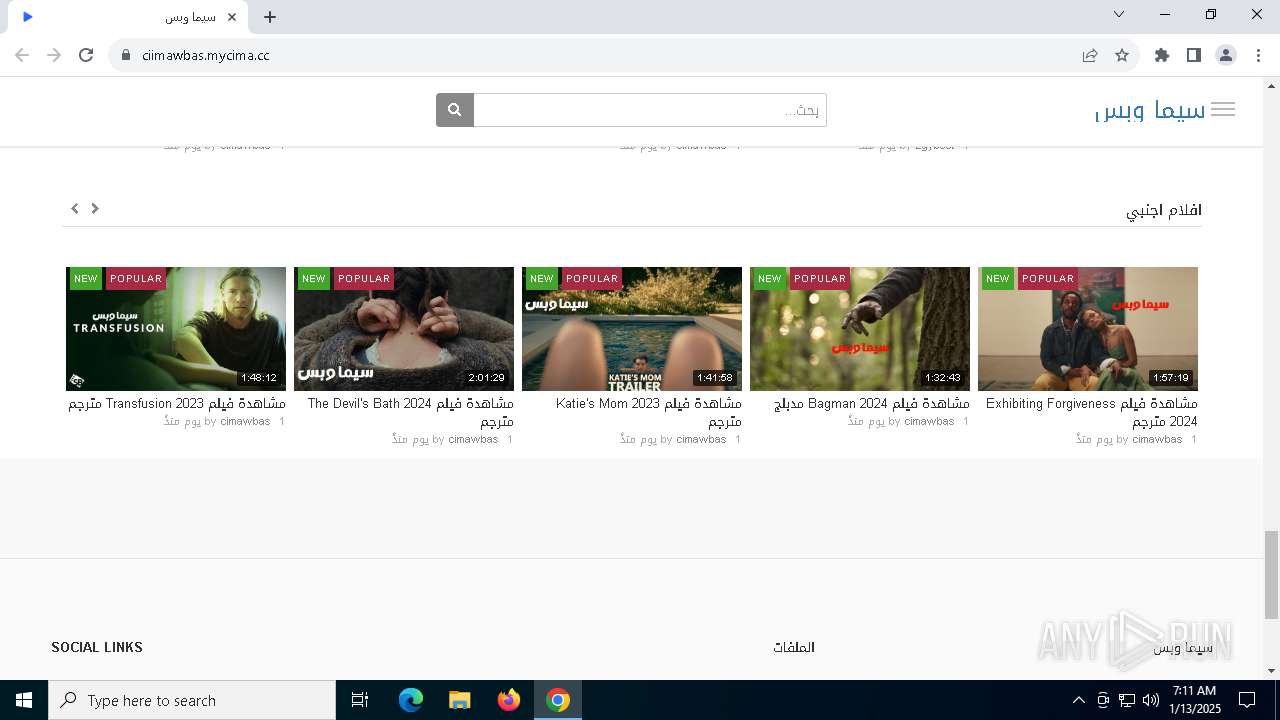
Task: Open File Explorer from taskbar
Action: [x=459, y=700]
